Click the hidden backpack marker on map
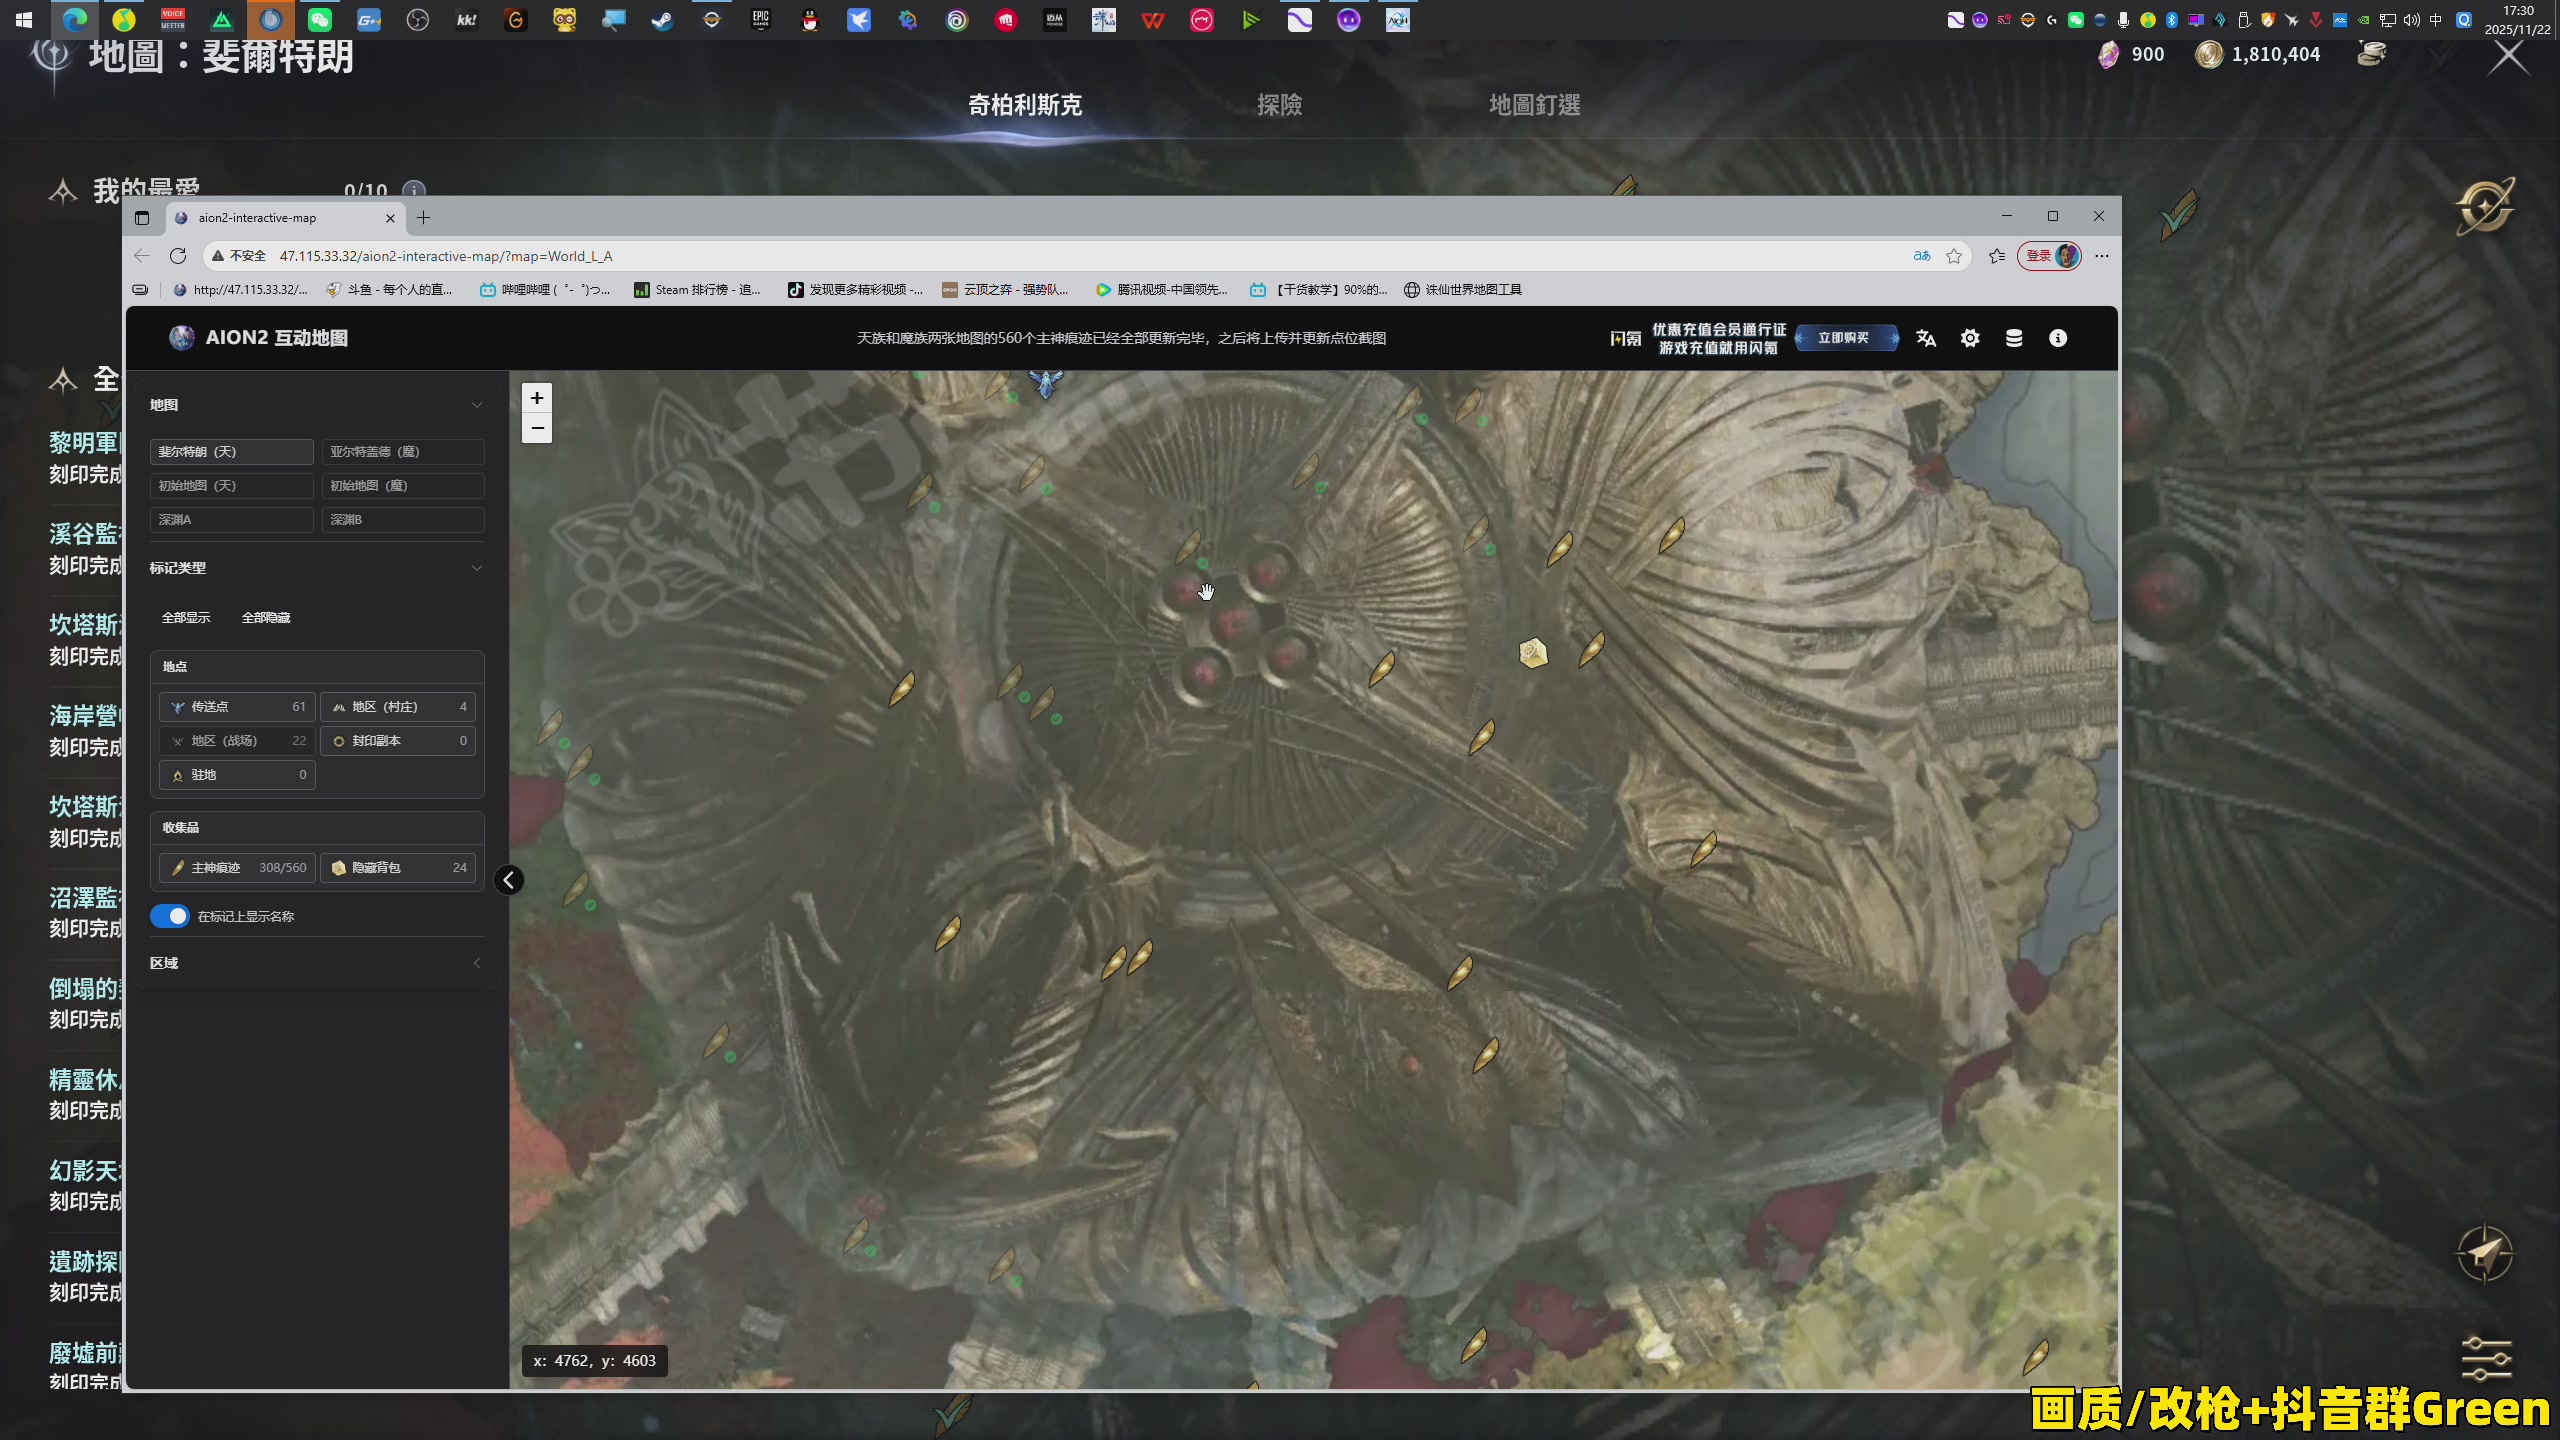The width and height of the screenshot is (2560, 1440). click(1533, 653)
